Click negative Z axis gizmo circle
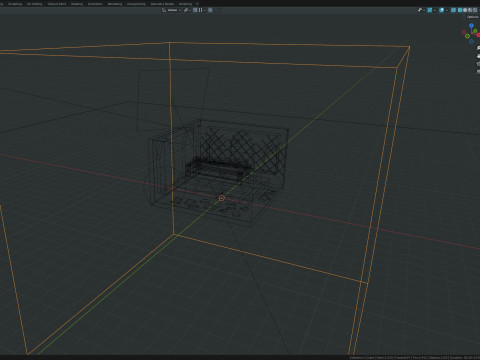The image size is (480, 360). [471, 41]
